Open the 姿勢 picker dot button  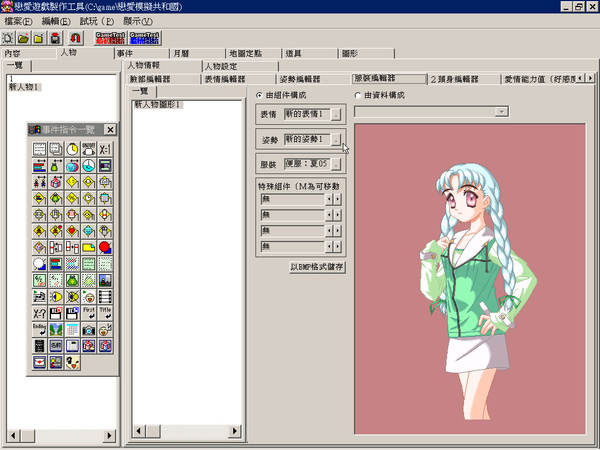tap(336, 140)
